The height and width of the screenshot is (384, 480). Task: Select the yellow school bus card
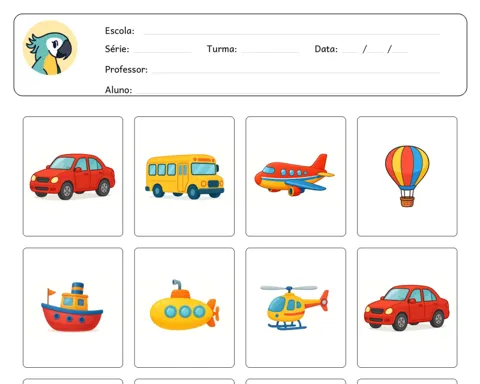184,176
